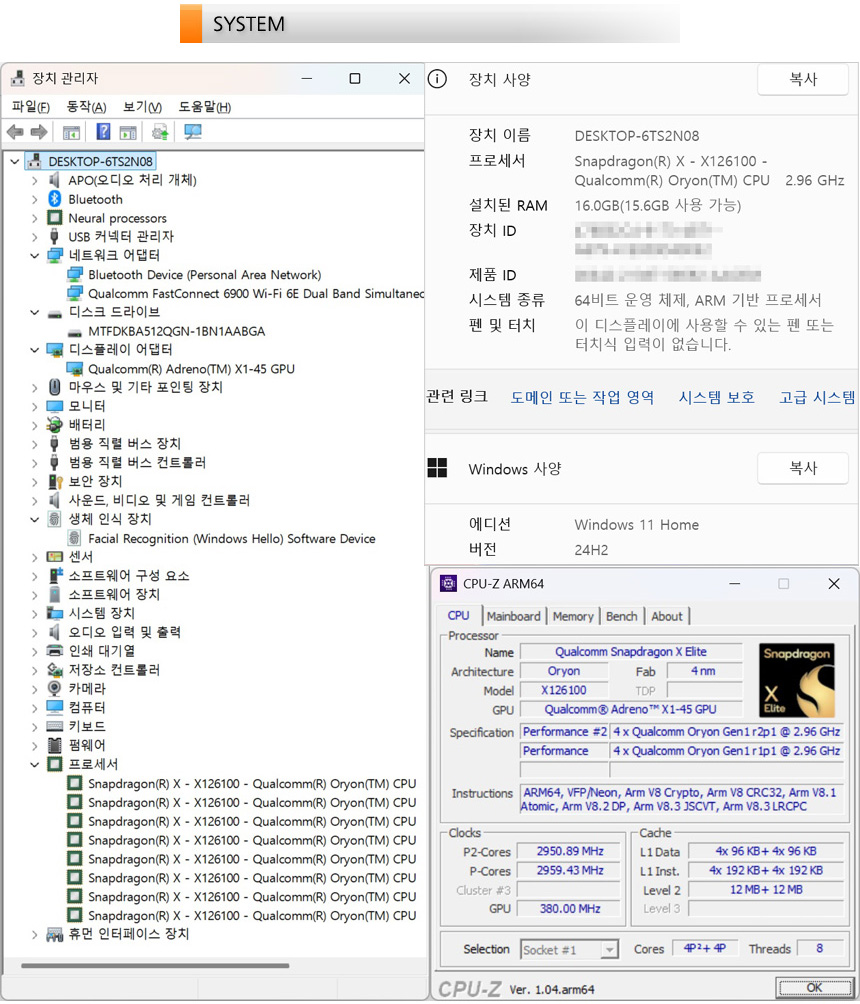Click the back arrow in Device Manager toolbar

coord(15,132)
